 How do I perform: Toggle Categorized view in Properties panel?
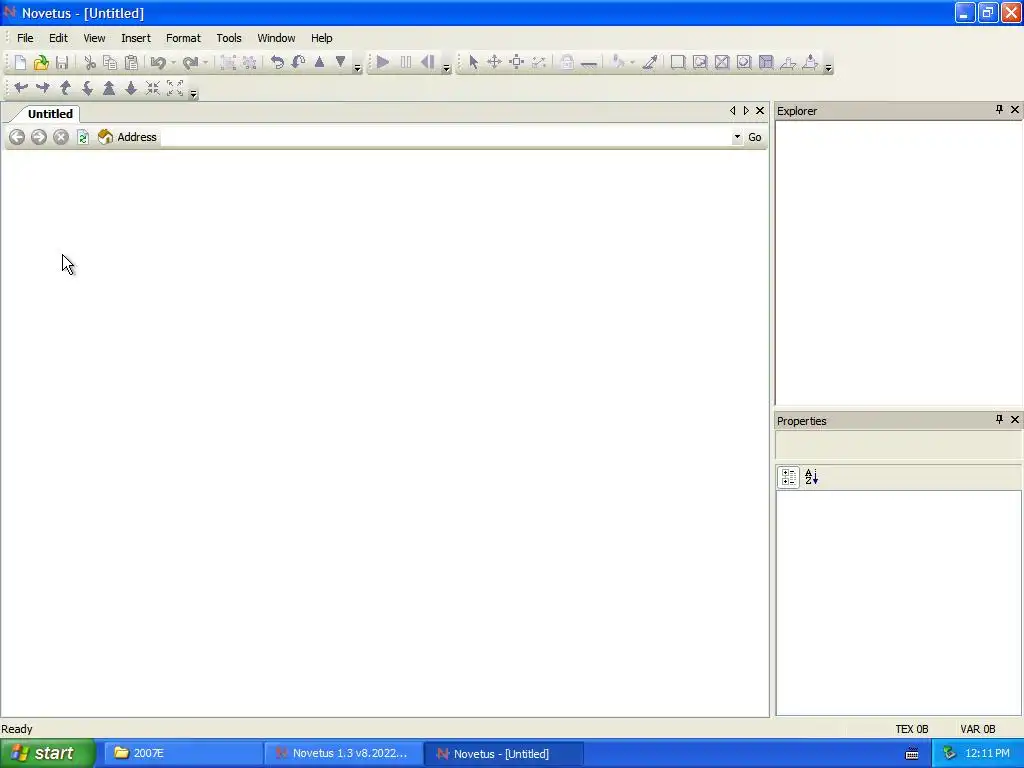[x=788, y=477]
